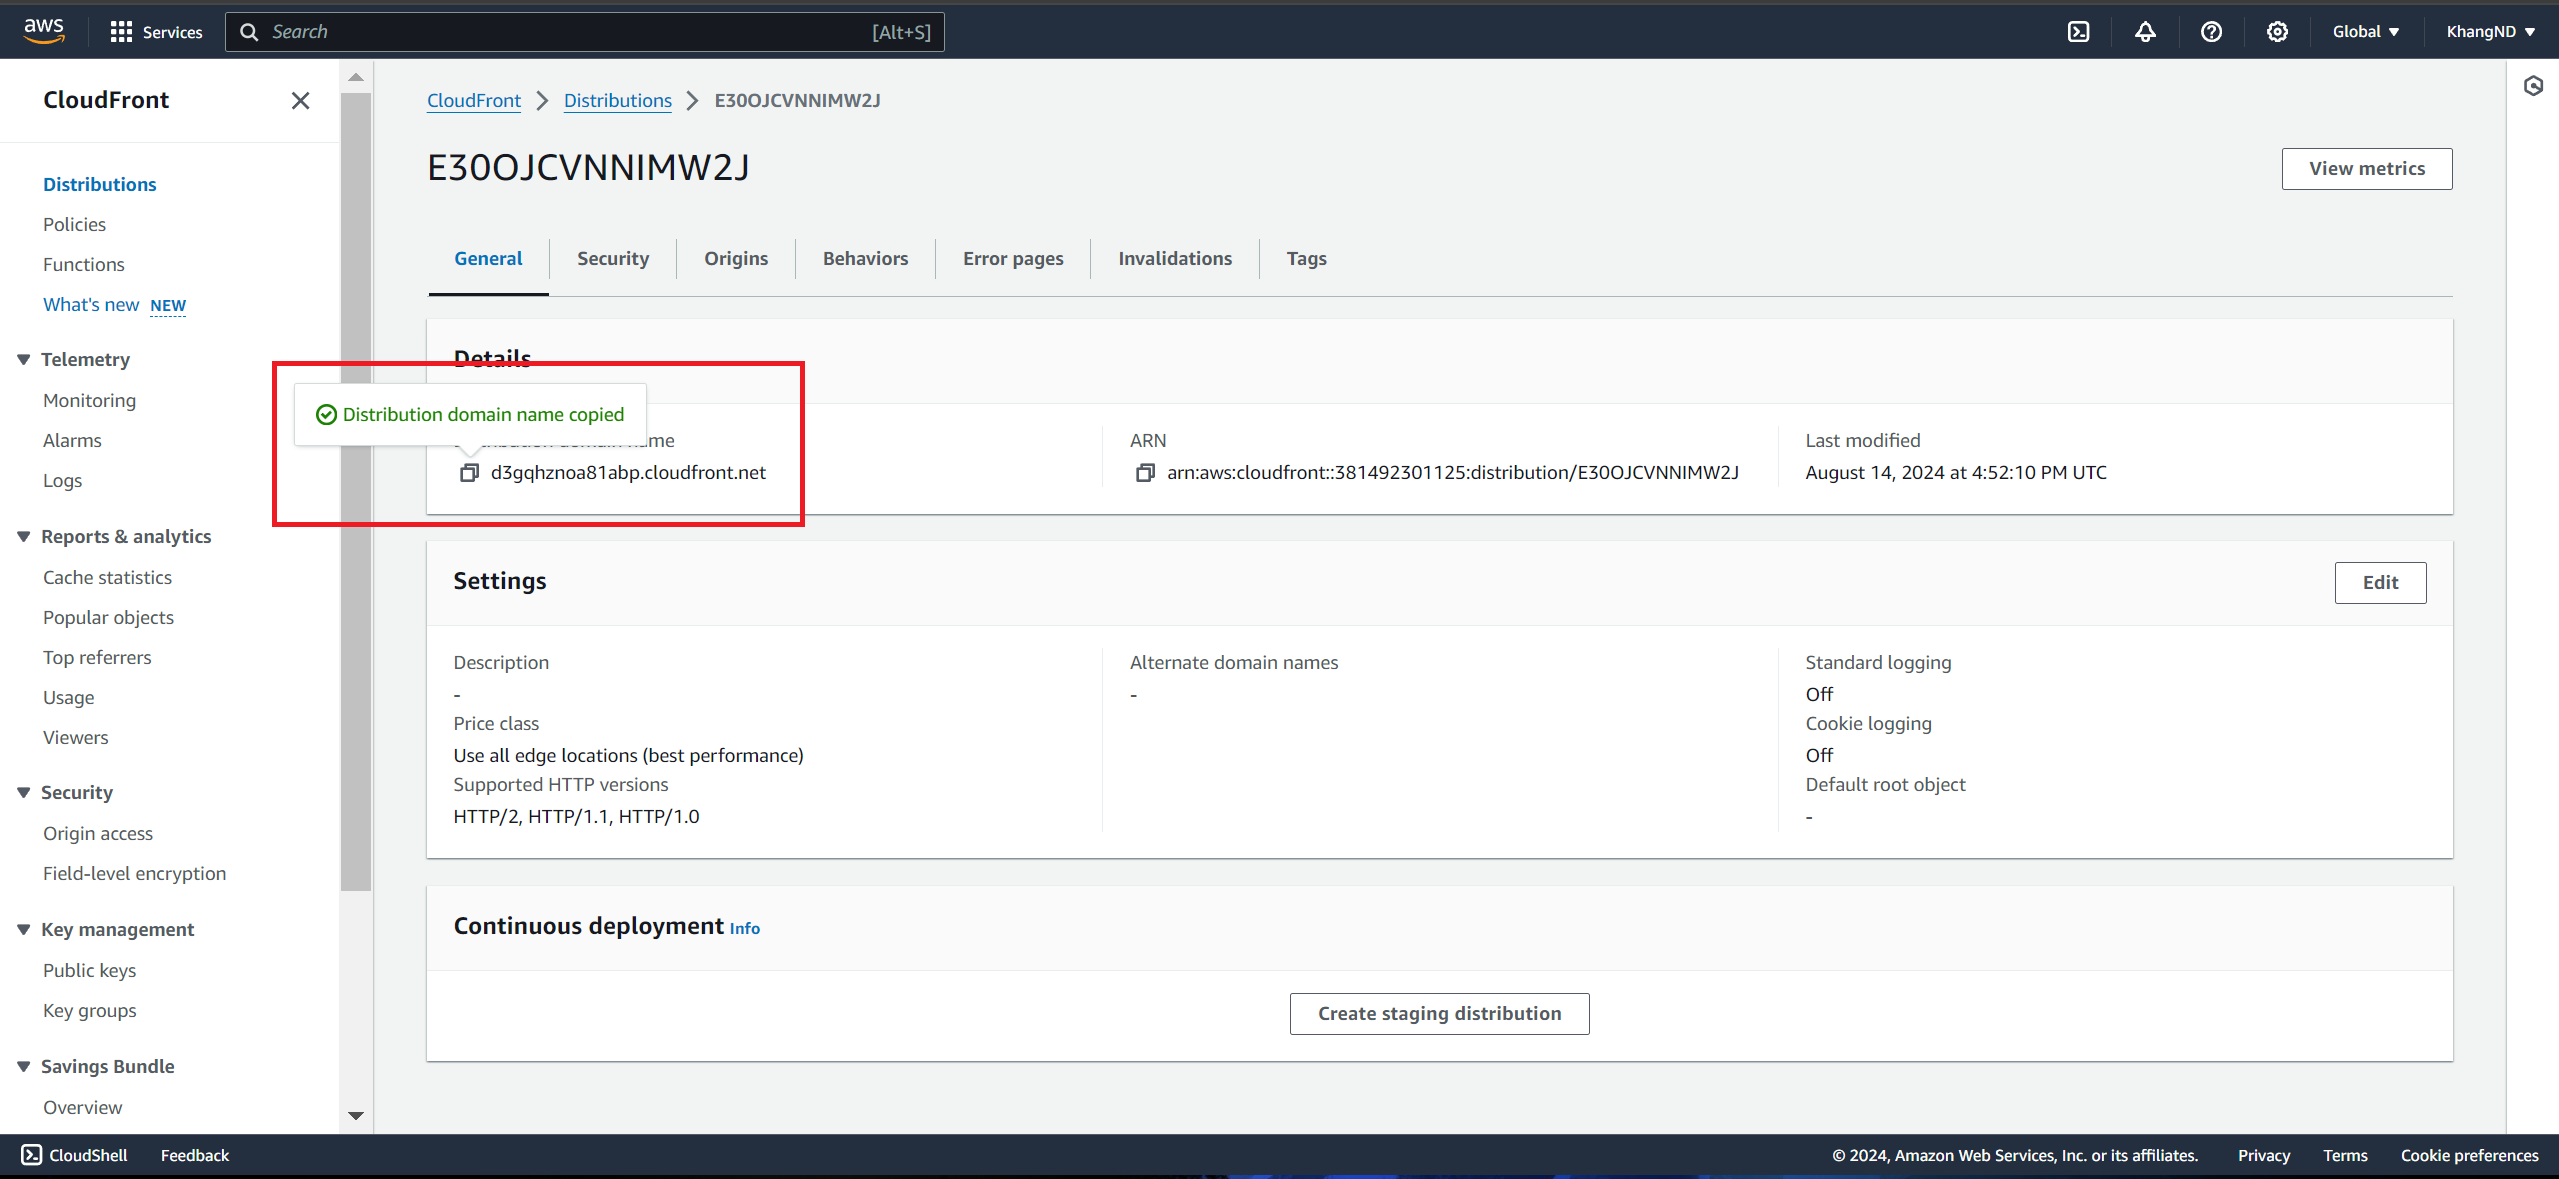This screenshot has width=2559, height=1179.
Task: Click the View metrics button
Action: [x=2366, y=169]
